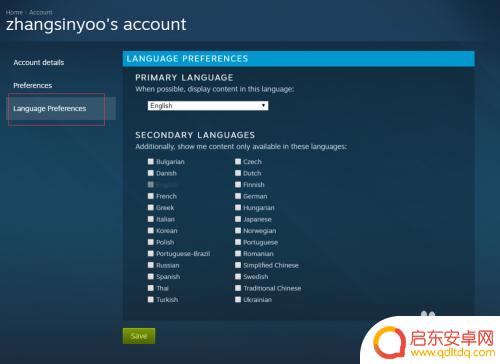The image size is (500, 364).
Task: Enable the Korean checkbox
Action: click(151, 230)
